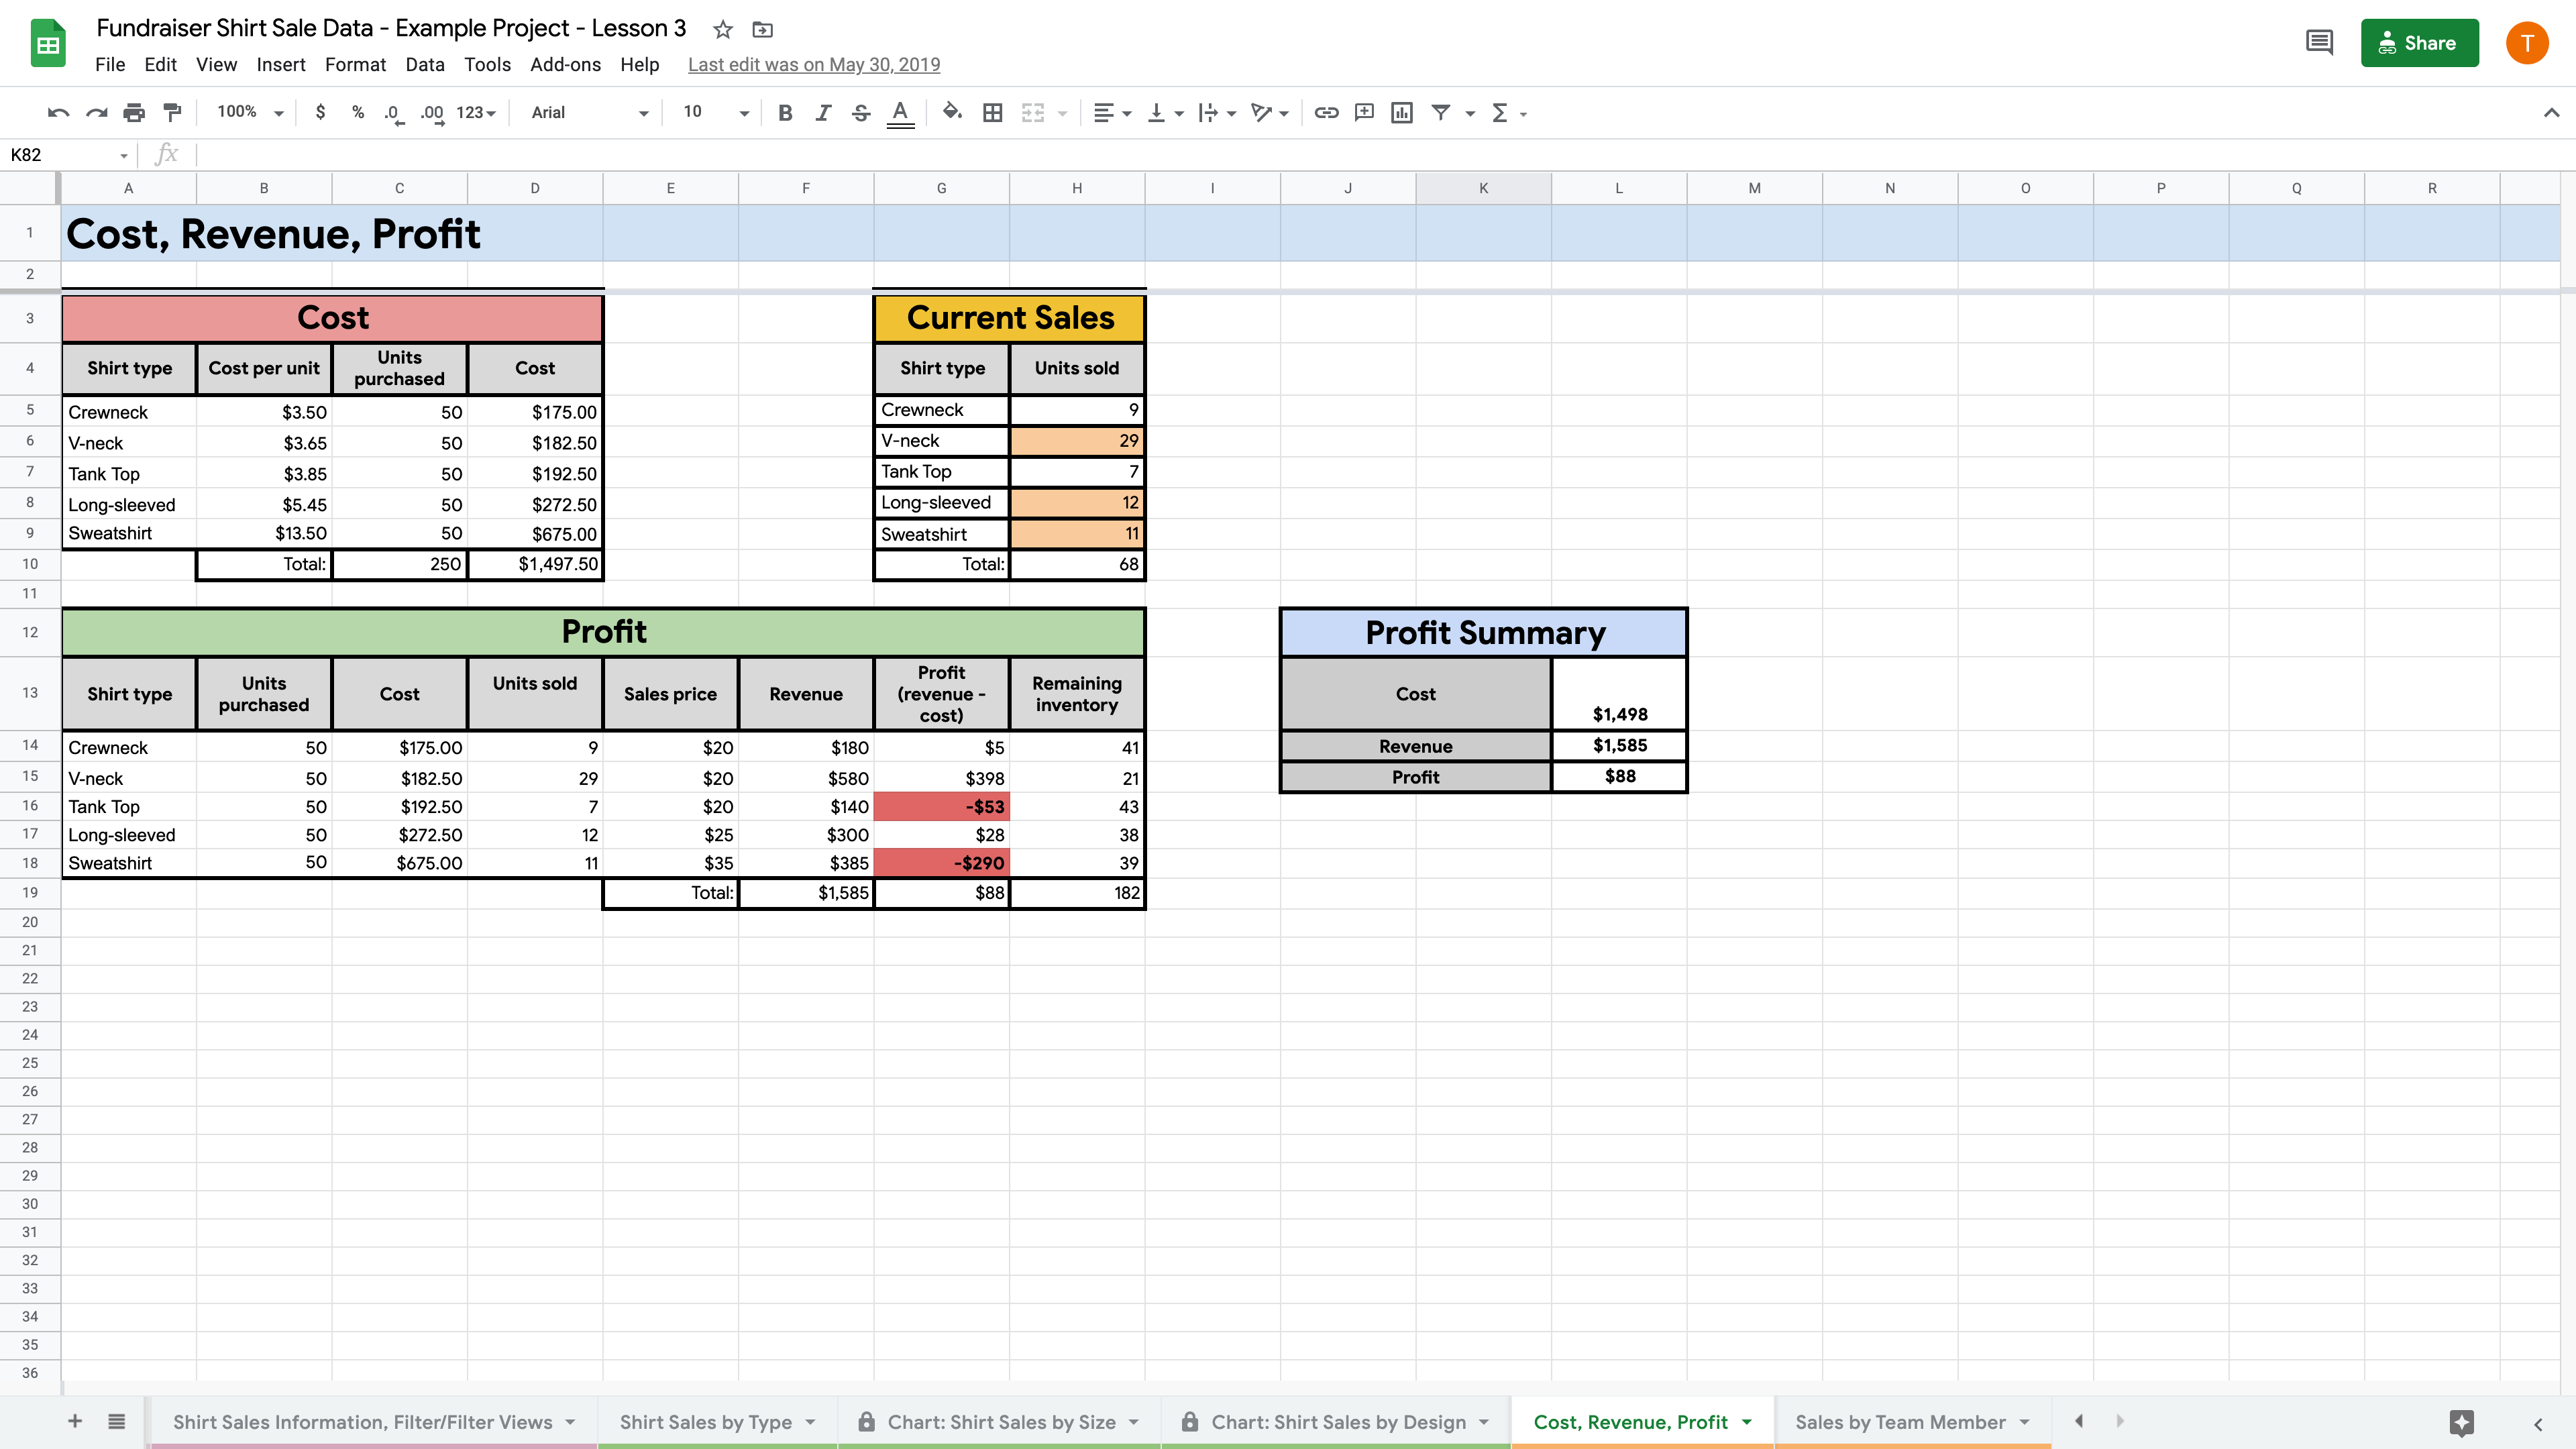Select the Paint format tool
Viewport: 2576px width, 1449px height.
coord(172,113)
